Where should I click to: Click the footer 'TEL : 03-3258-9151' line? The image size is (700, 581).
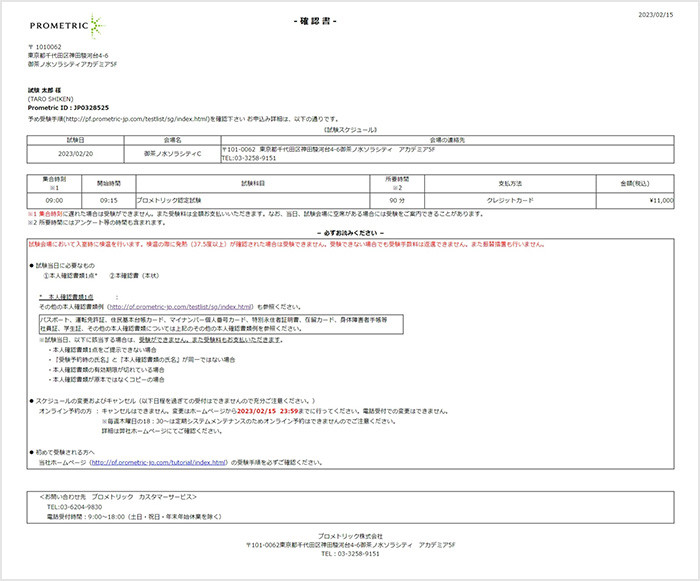coord(350,554)
